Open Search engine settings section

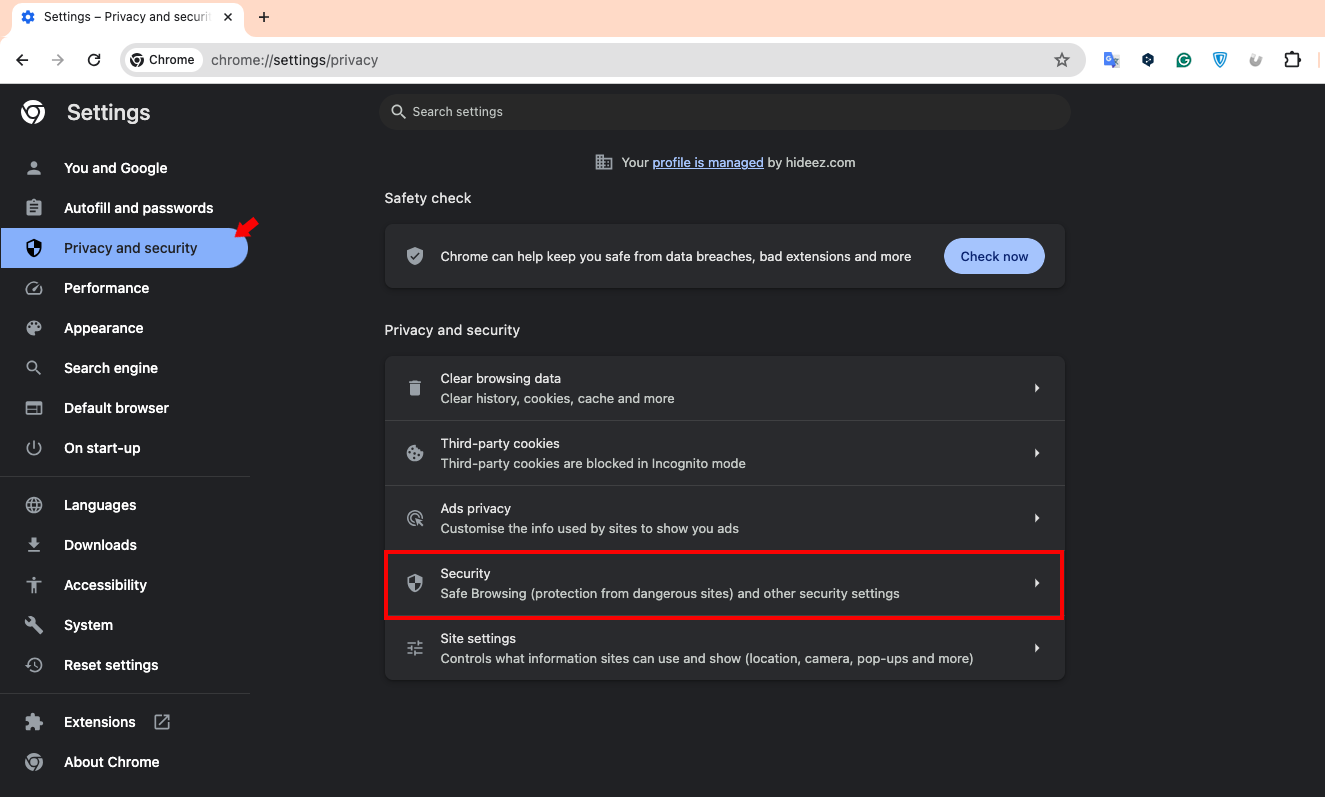point(110,368)
